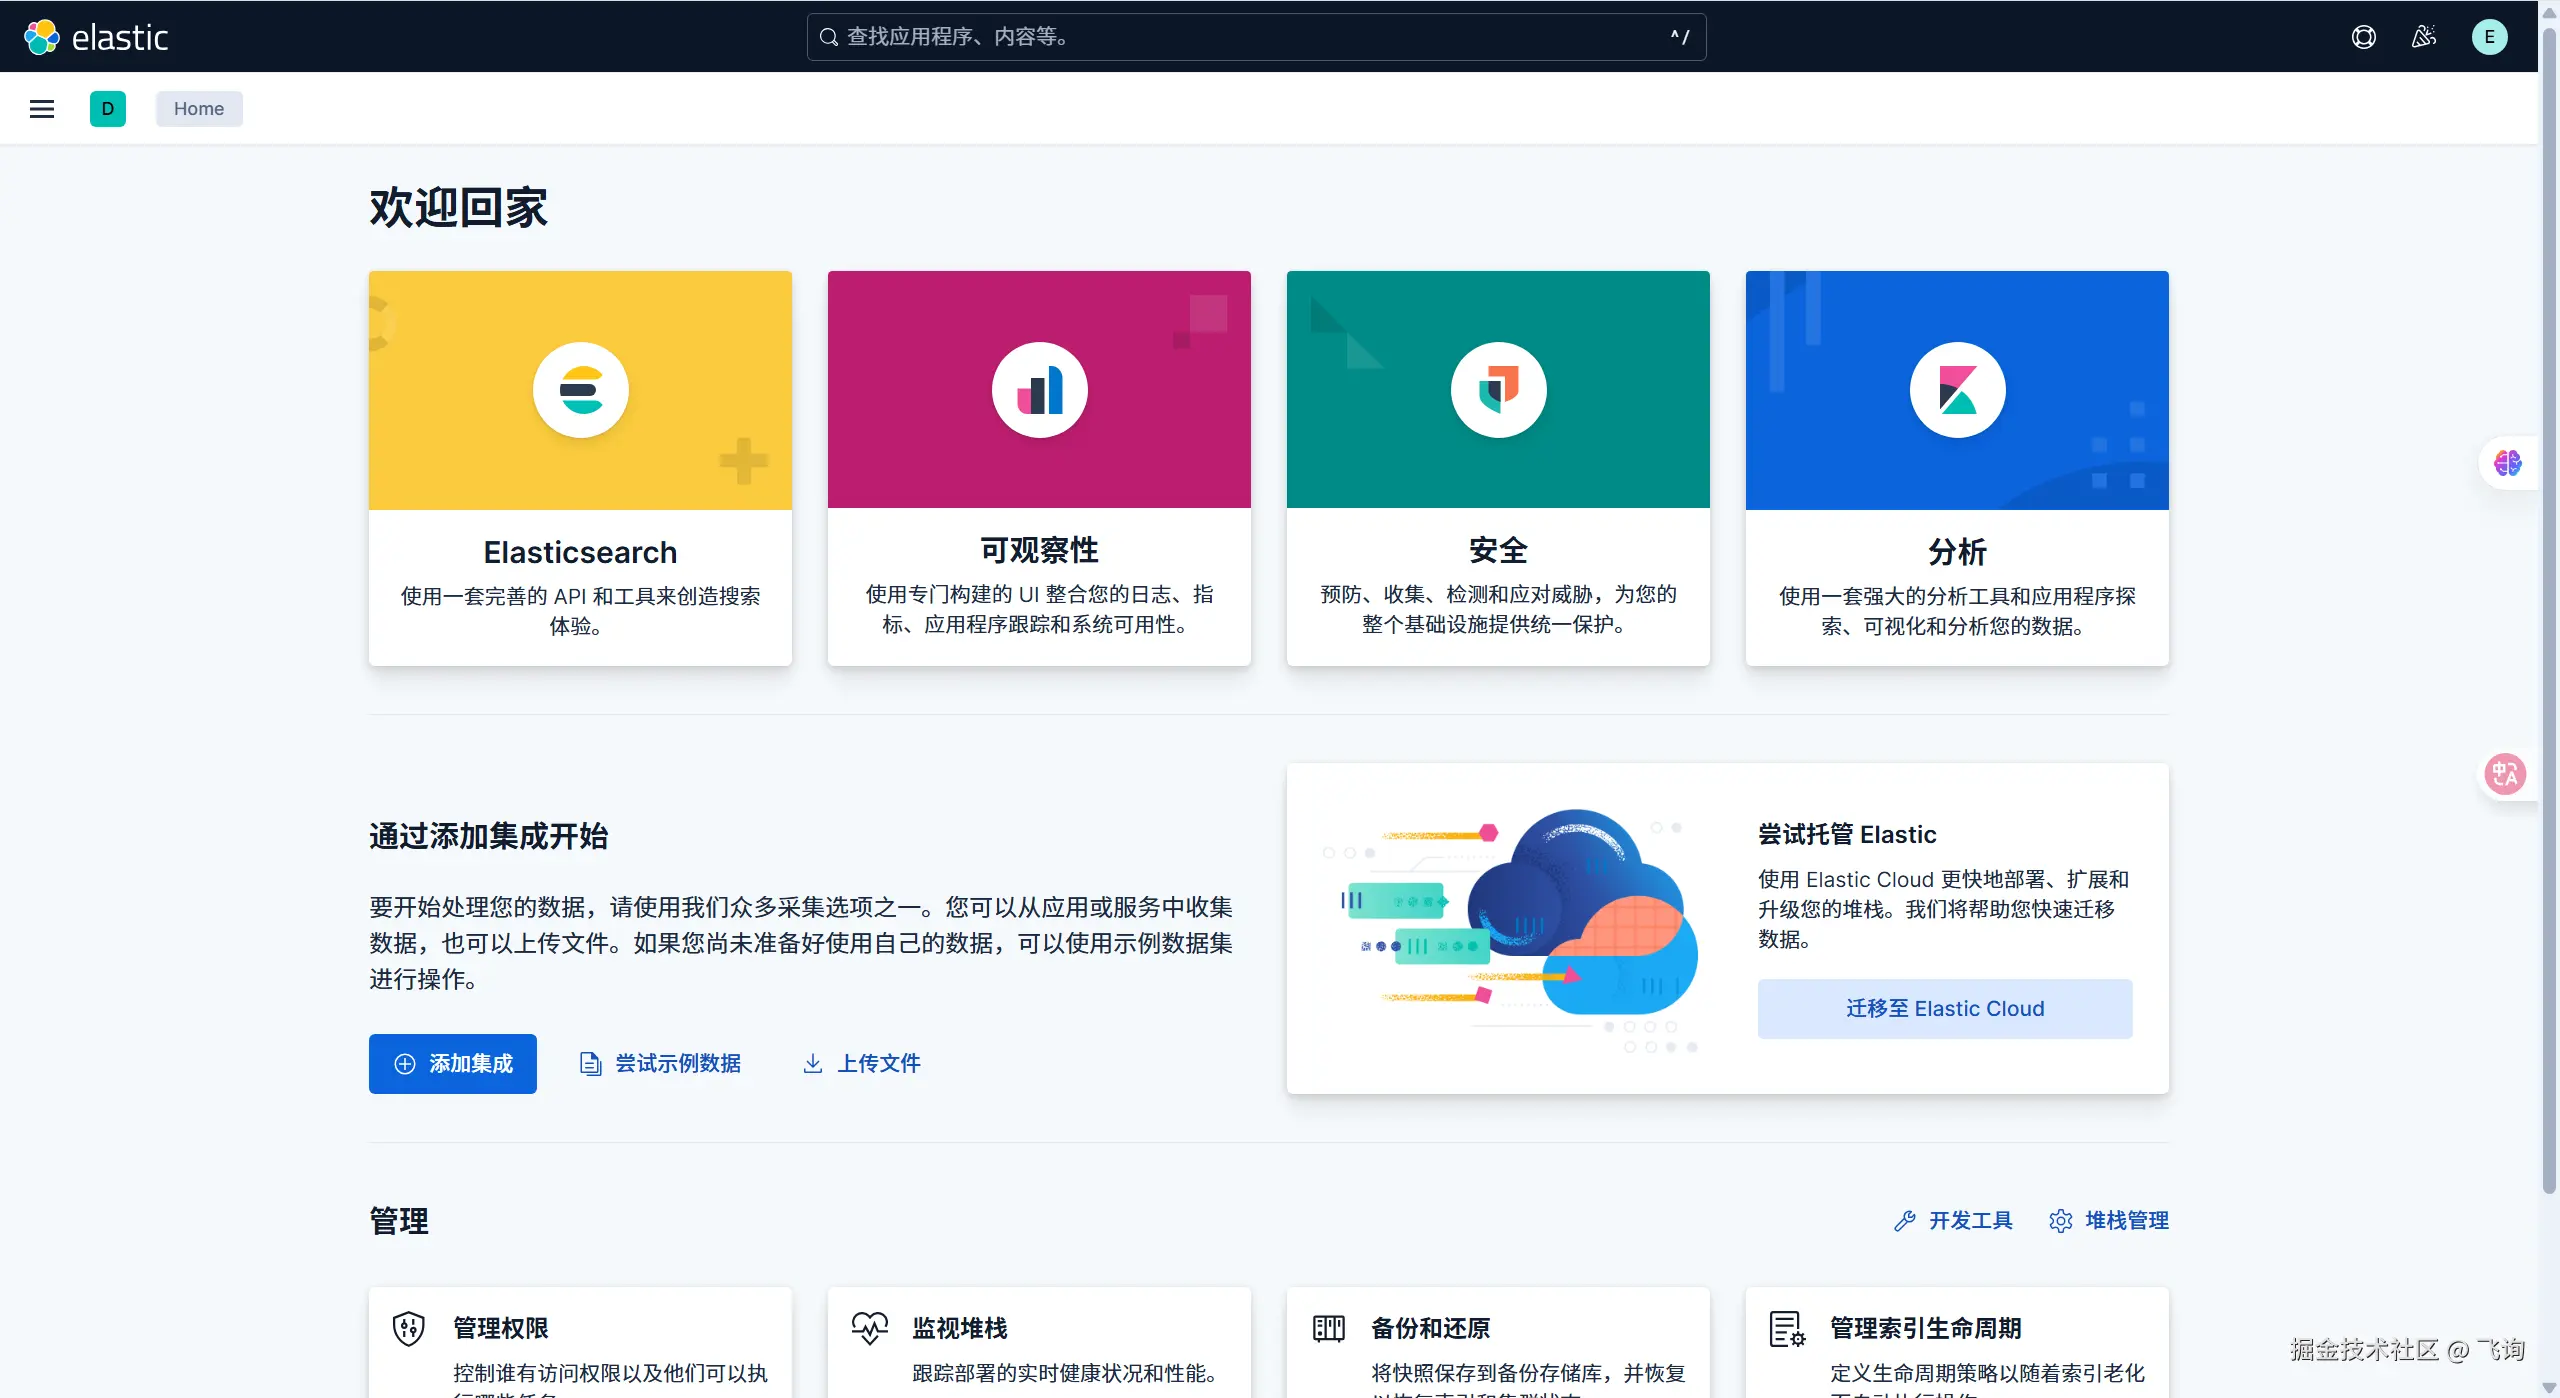Click 迁移至 Elastic Cloud button
This screenshot has width=2560, height=1398.
point(1944,1008)
